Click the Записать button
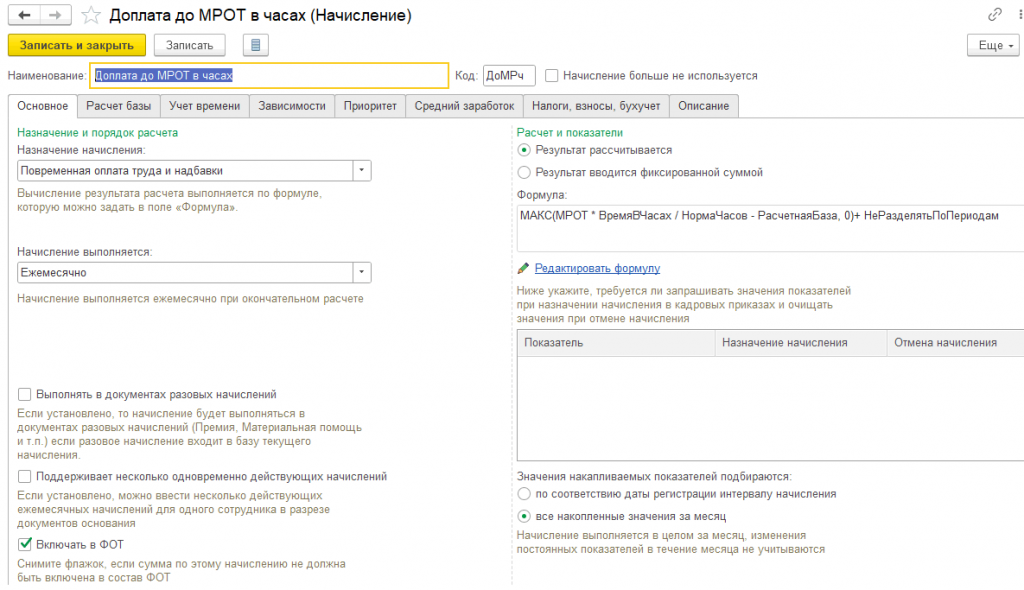1024x590 pixels. click(189, 45)
